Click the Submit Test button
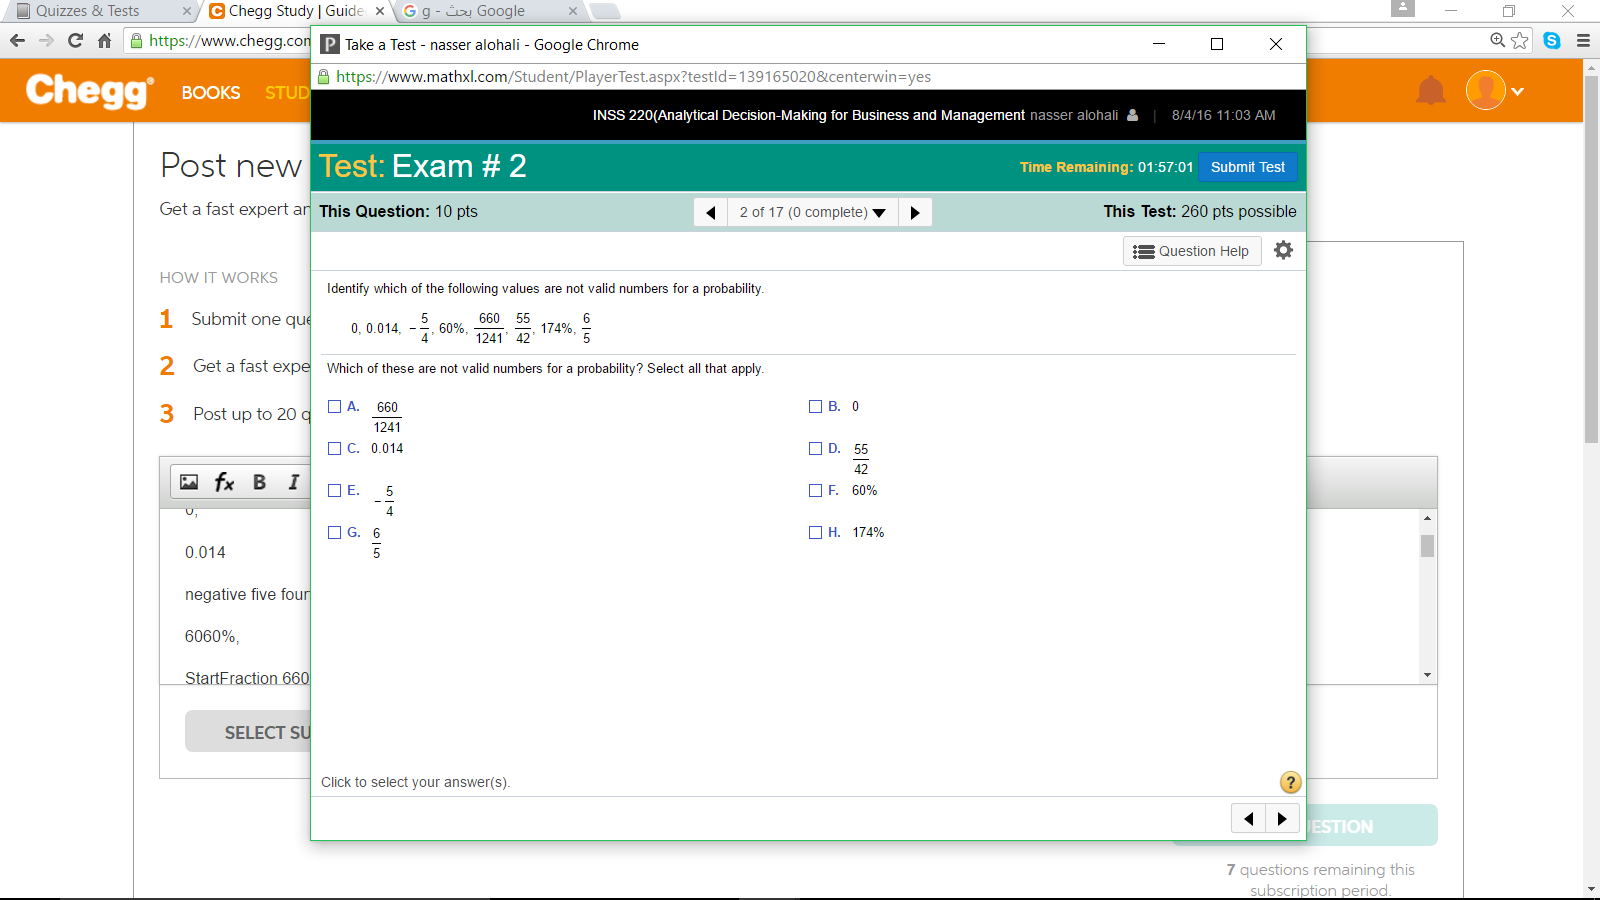 coord(1248,167)
